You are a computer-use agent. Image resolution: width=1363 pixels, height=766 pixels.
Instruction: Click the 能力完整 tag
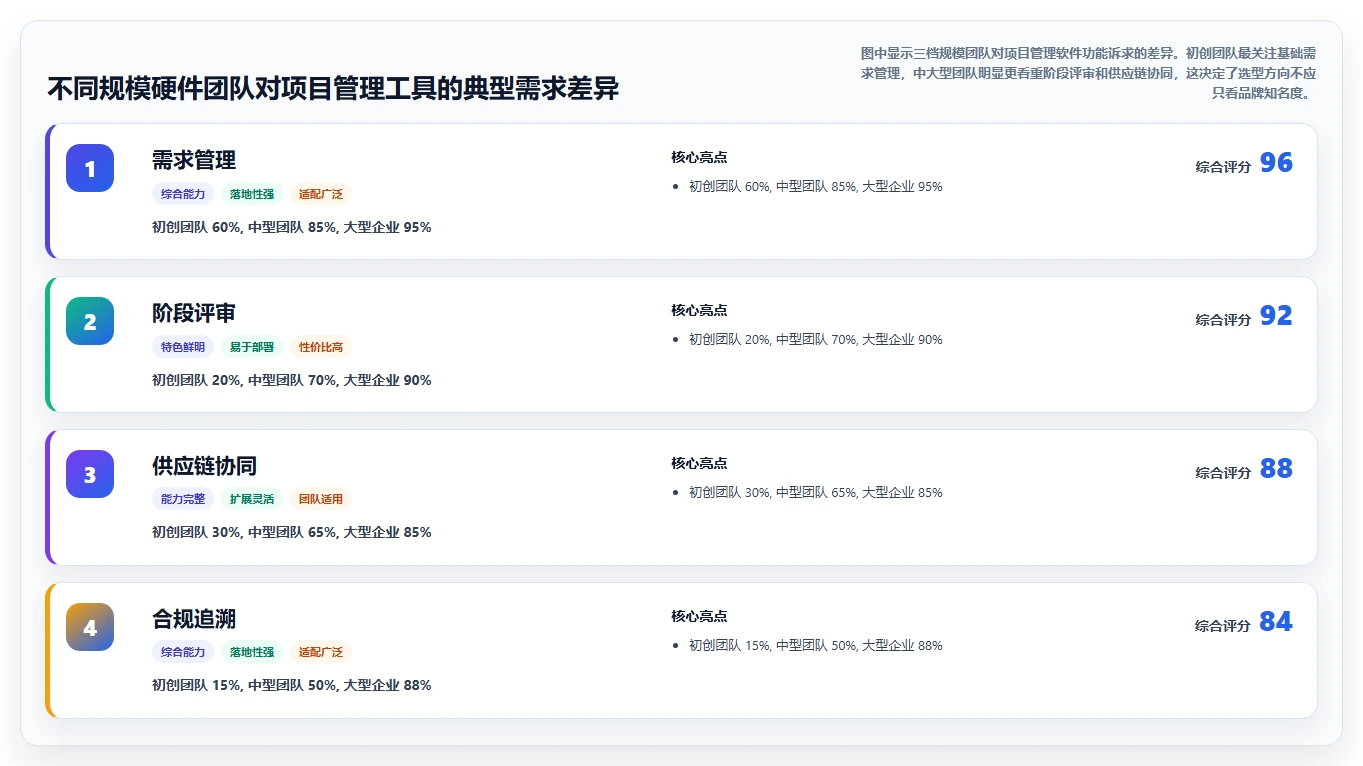[183, 499]
